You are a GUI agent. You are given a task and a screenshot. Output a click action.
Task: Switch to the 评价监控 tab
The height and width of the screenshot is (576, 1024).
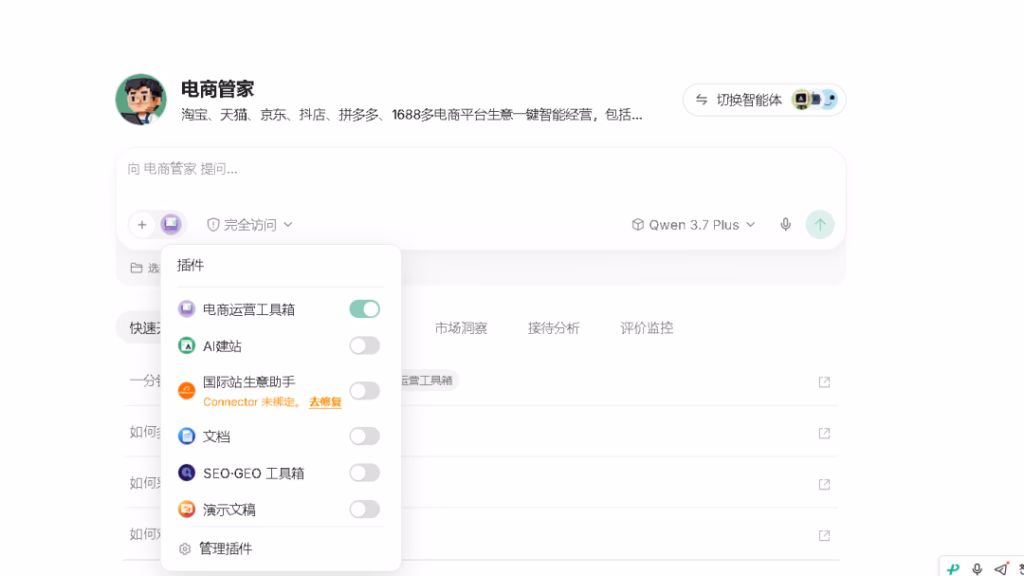647,328
